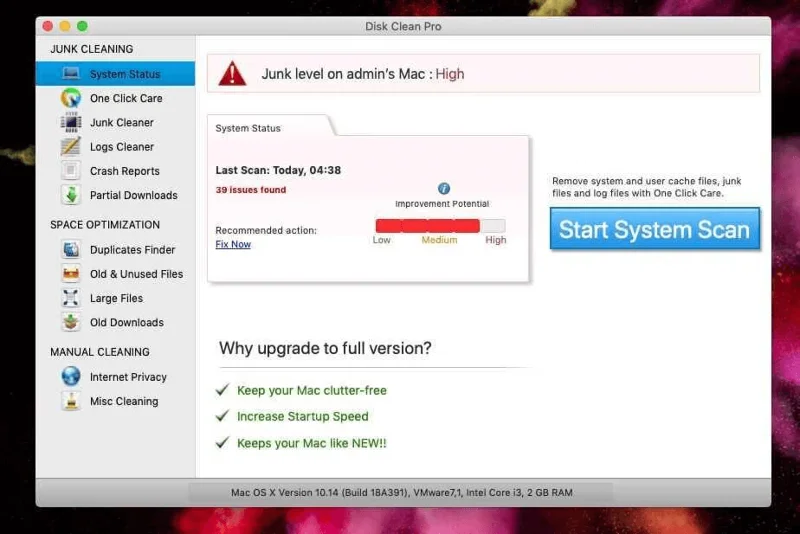
Task: Click the MANUAL CLEANING section header
Action: (100, 352)
